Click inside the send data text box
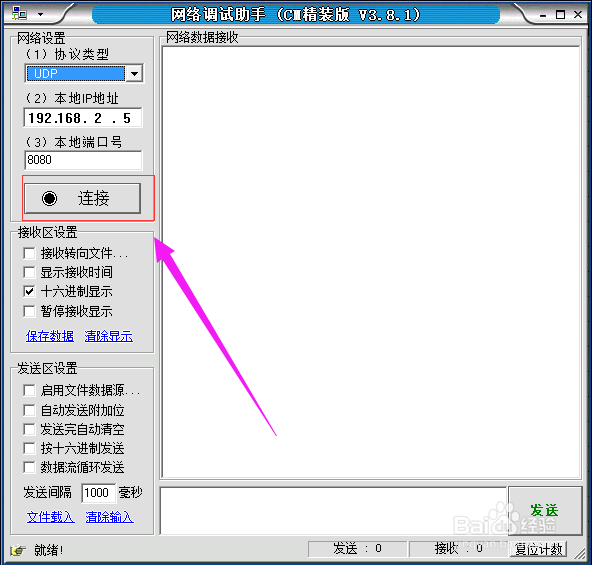592x565 pixels. pyautogui.click(x=333, y=511)
